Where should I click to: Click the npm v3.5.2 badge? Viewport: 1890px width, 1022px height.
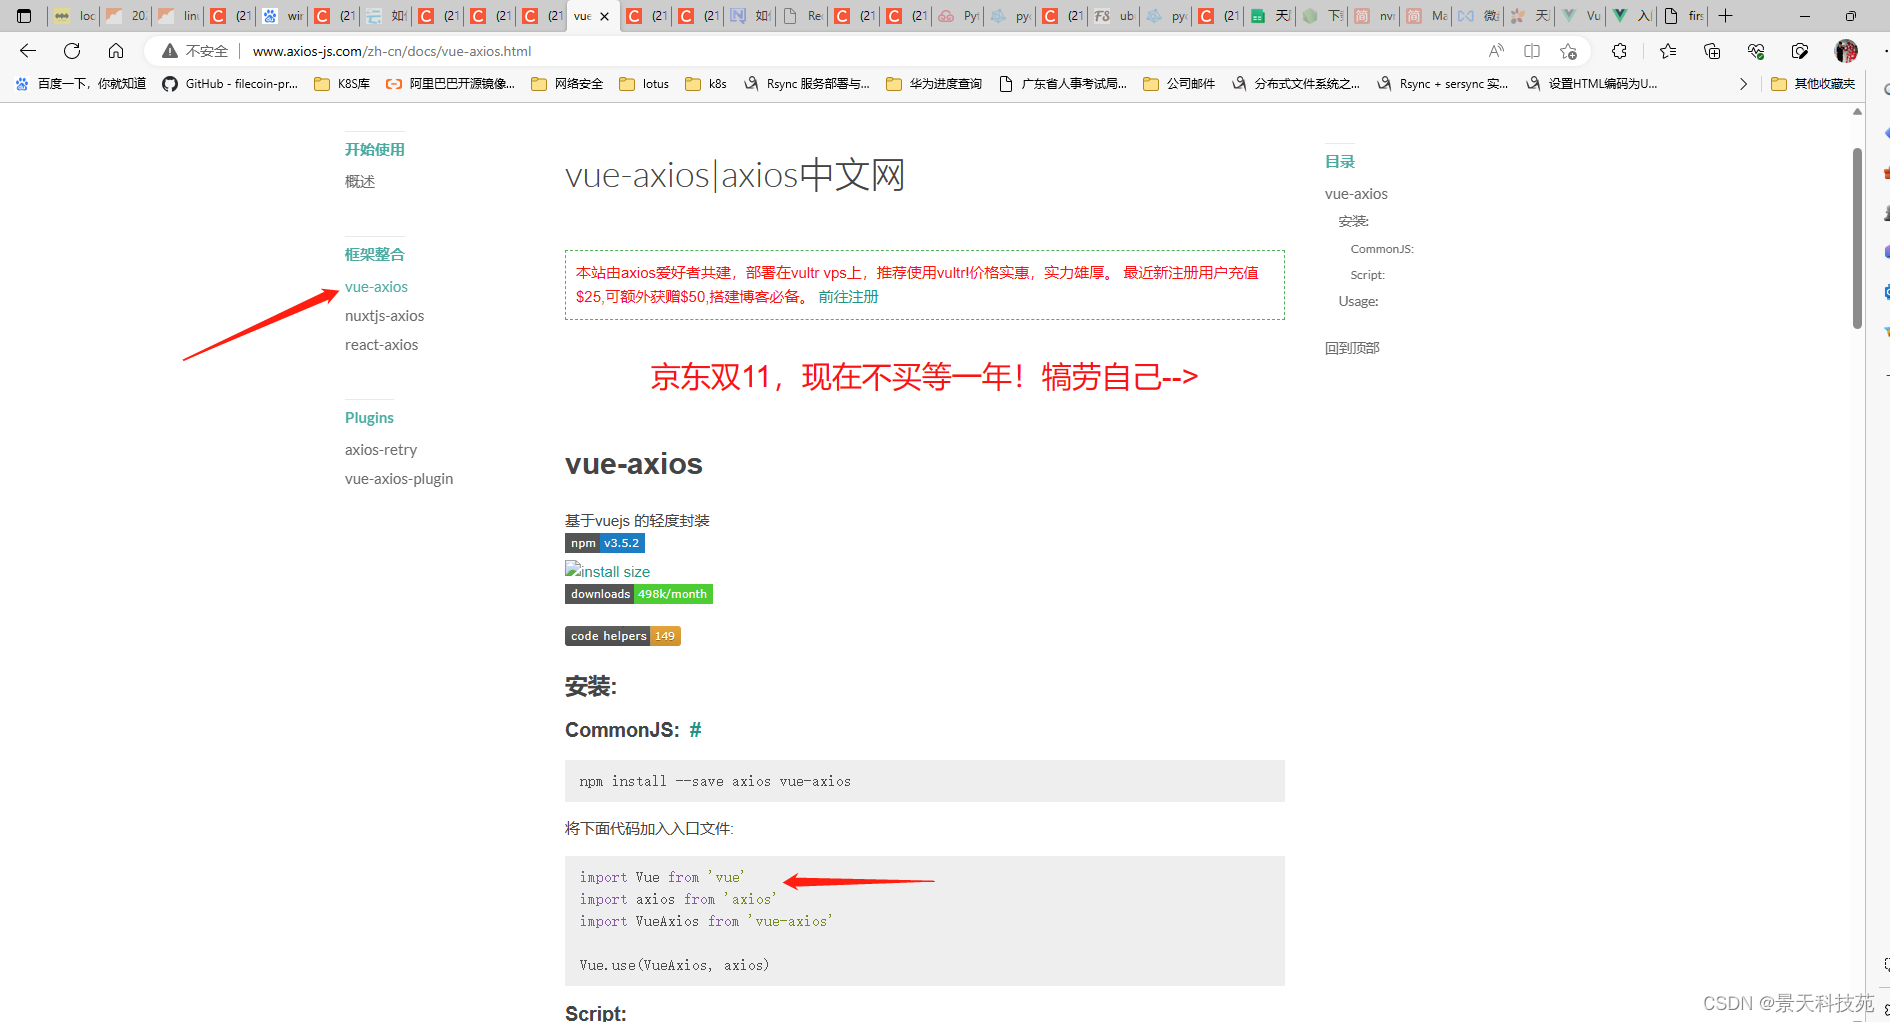point(605,543)
